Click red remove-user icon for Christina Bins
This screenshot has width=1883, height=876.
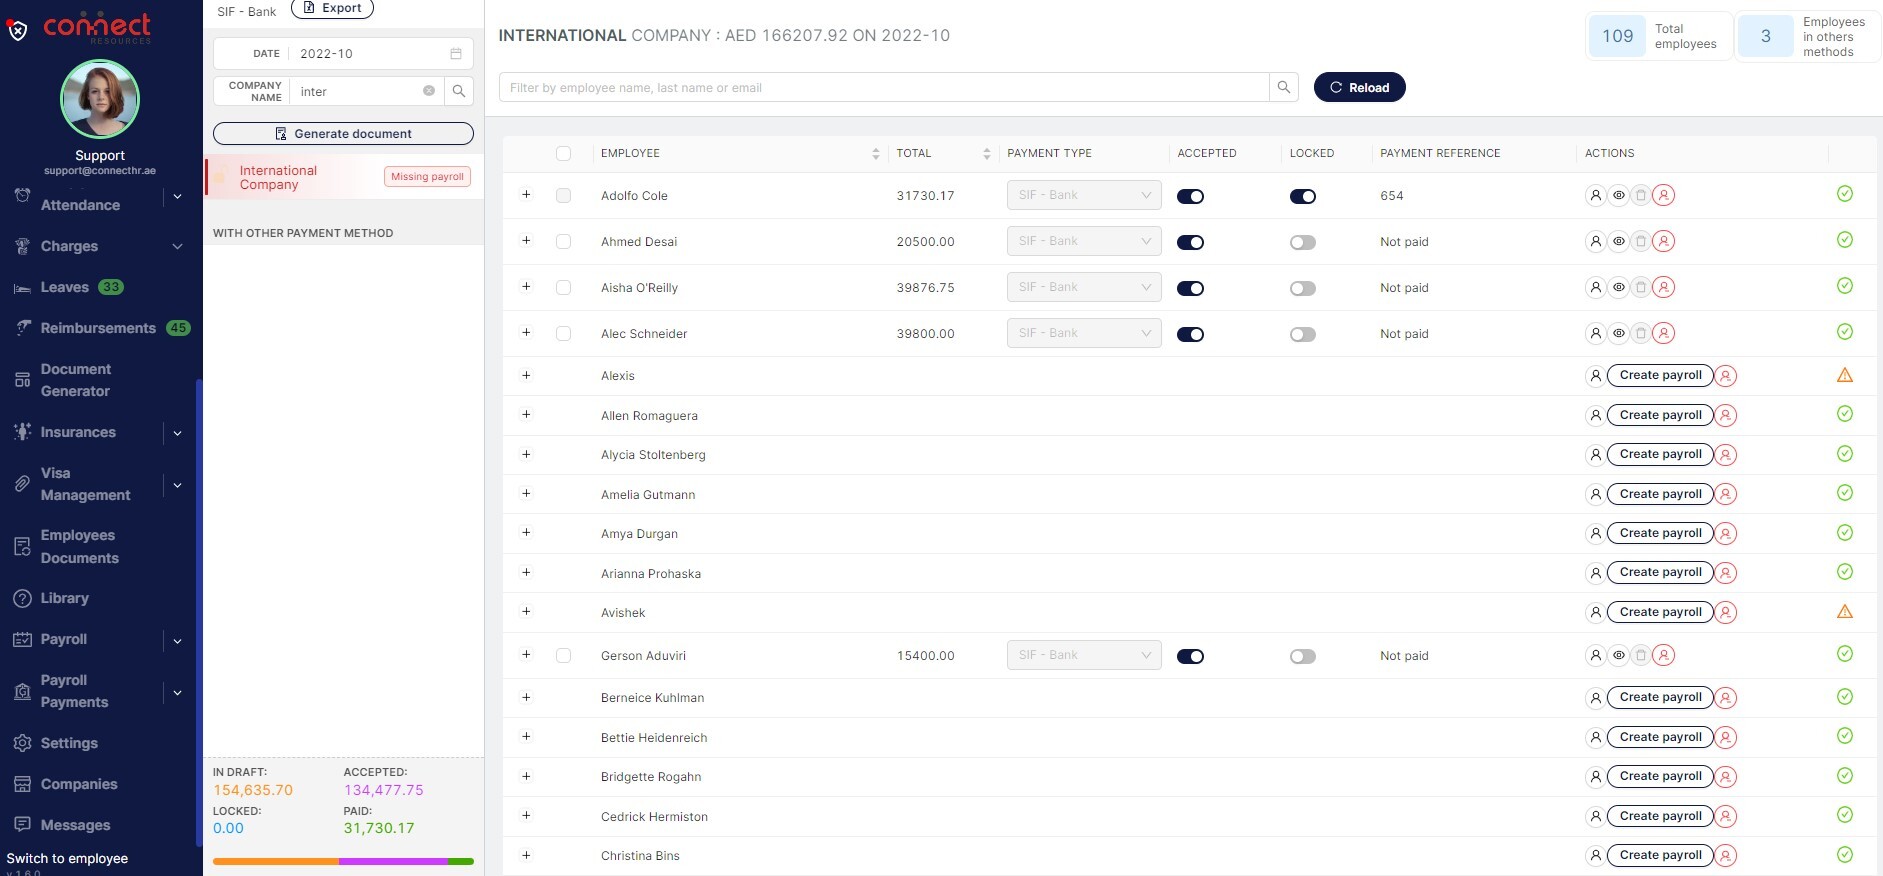click(1726, 856)
